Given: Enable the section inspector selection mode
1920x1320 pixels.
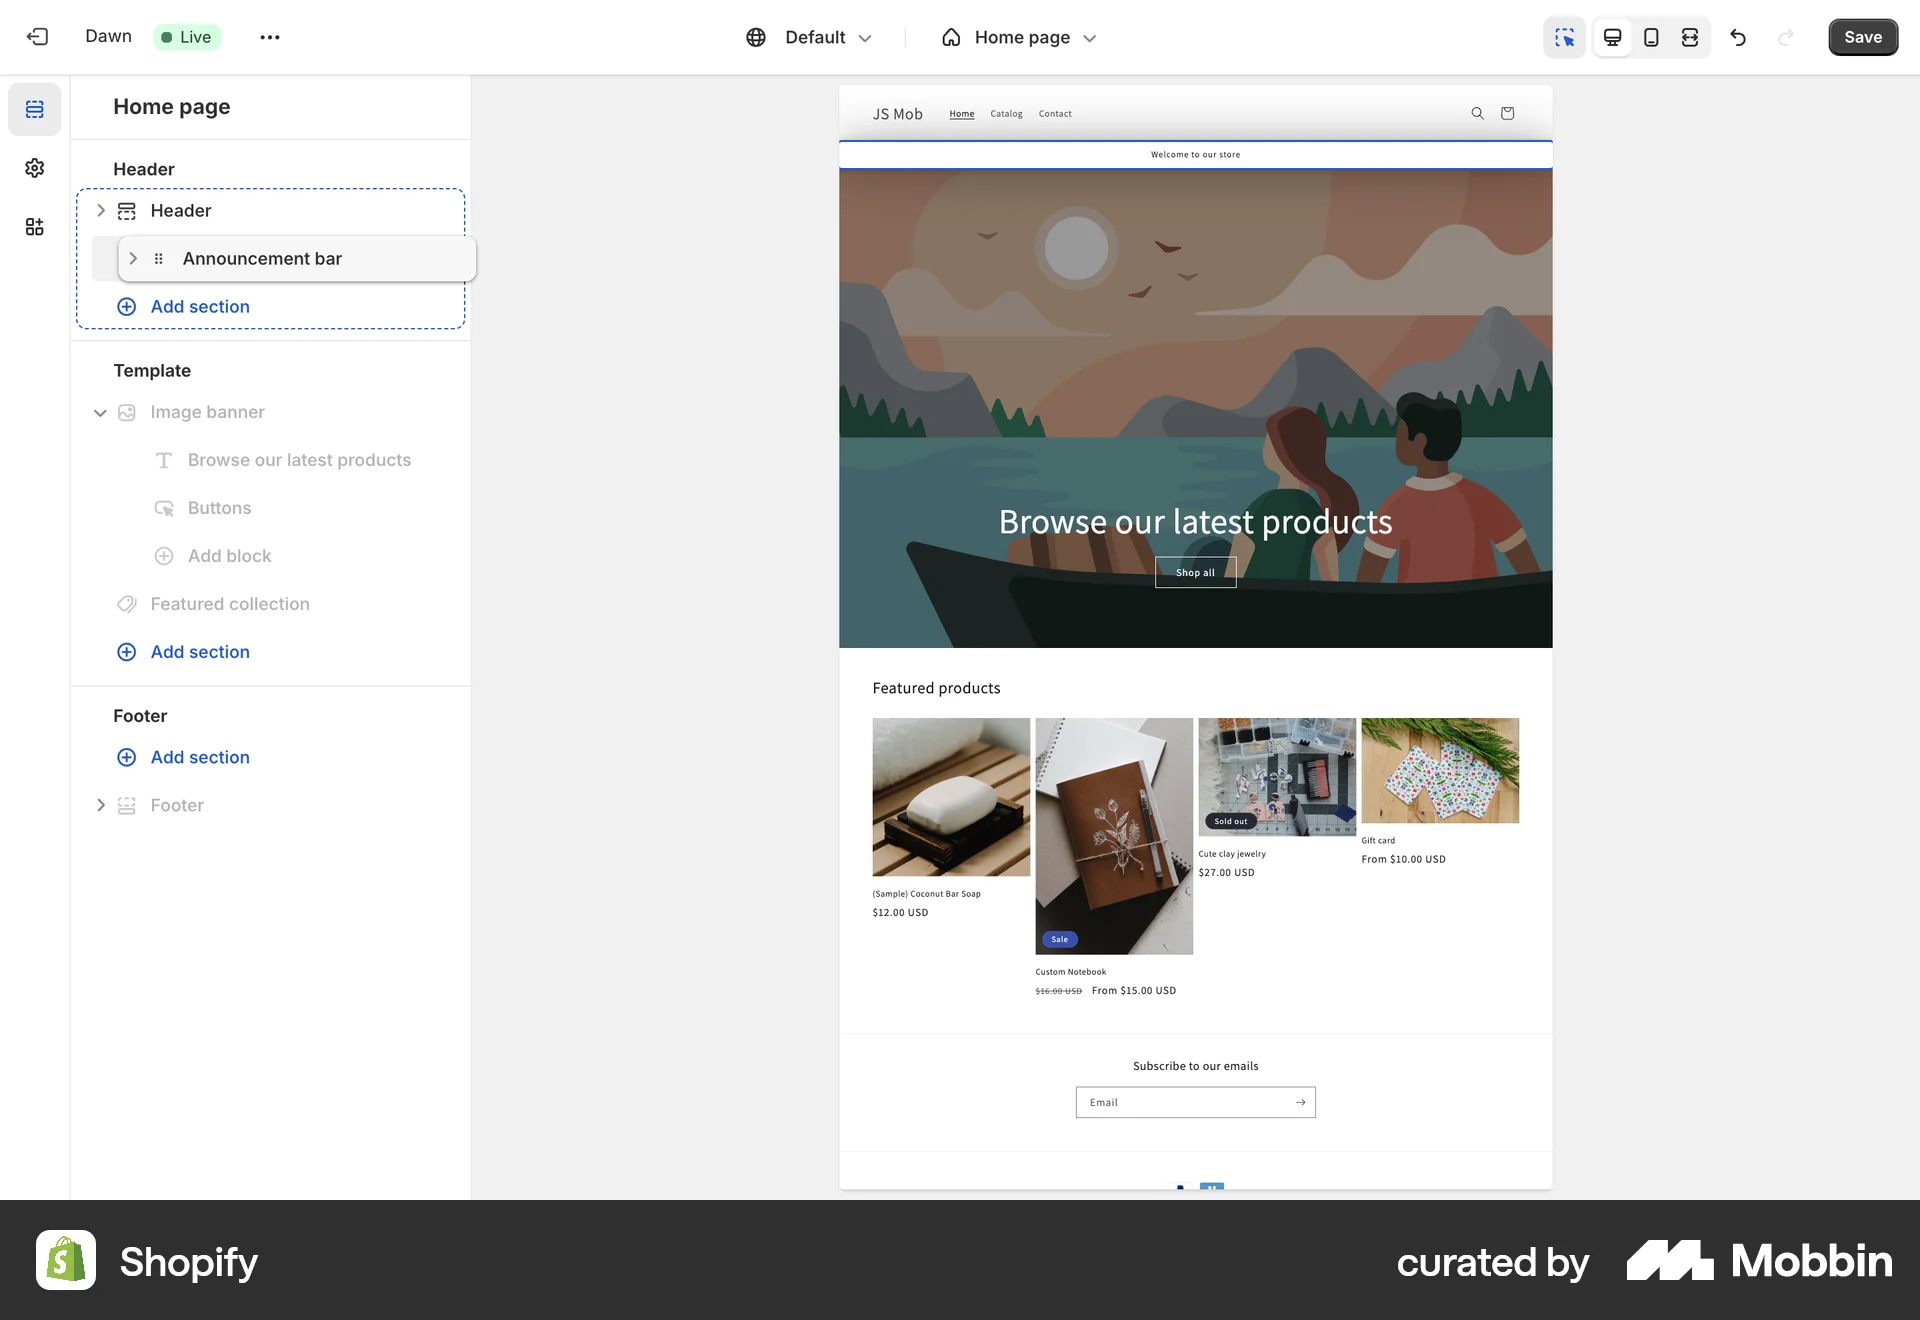Looking at the screenshot, I should click(1564, 37).
